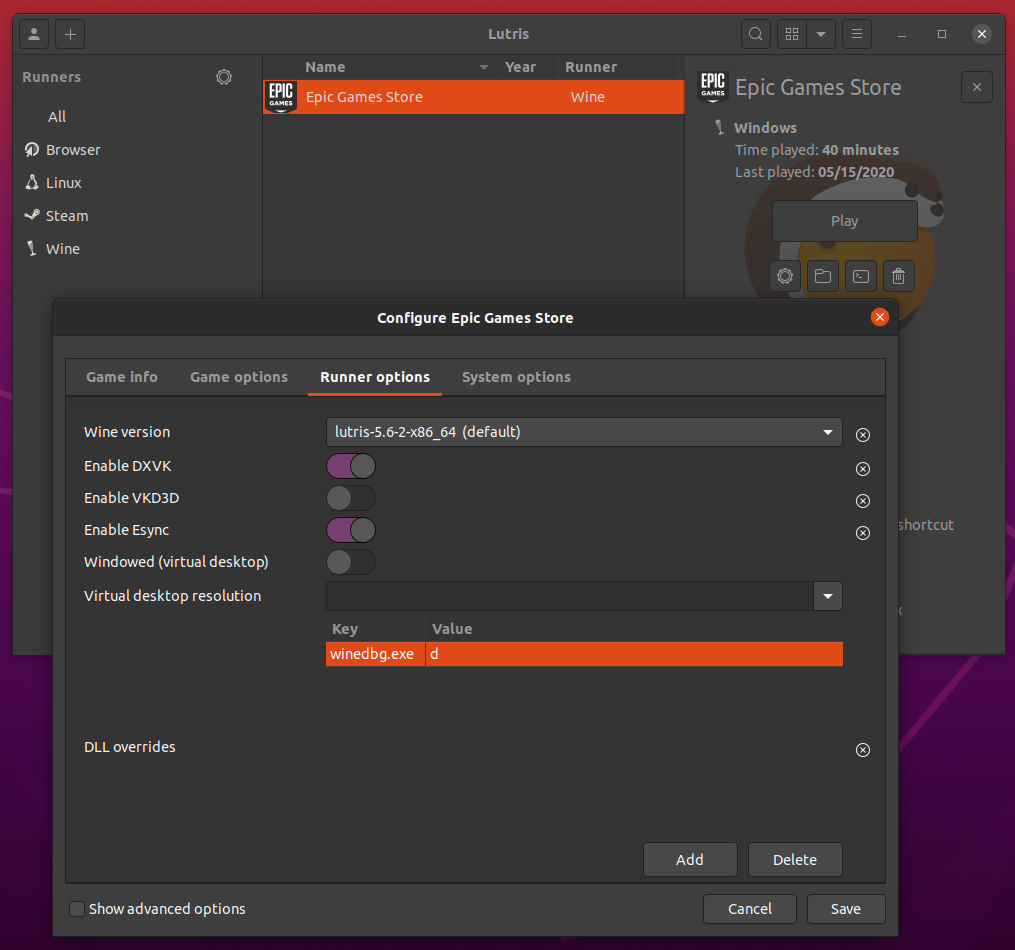Image resolution: width=1015 pixels, height=950 pixels.
Task: Click the browse files folder icon
Action: [x=823, y=276]
